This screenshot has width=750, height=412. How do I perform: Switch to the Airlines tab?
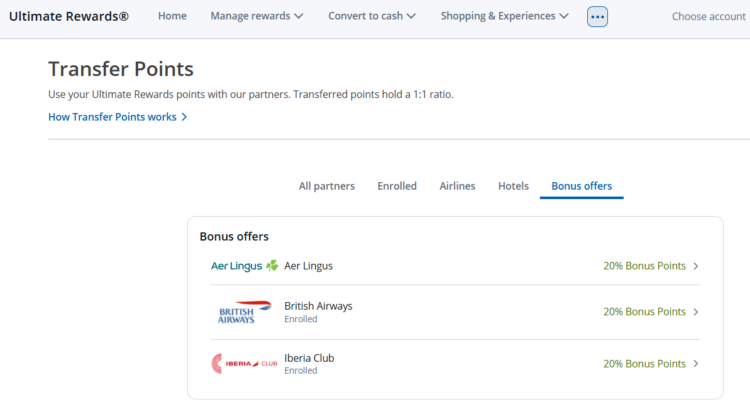click(457, 186)
